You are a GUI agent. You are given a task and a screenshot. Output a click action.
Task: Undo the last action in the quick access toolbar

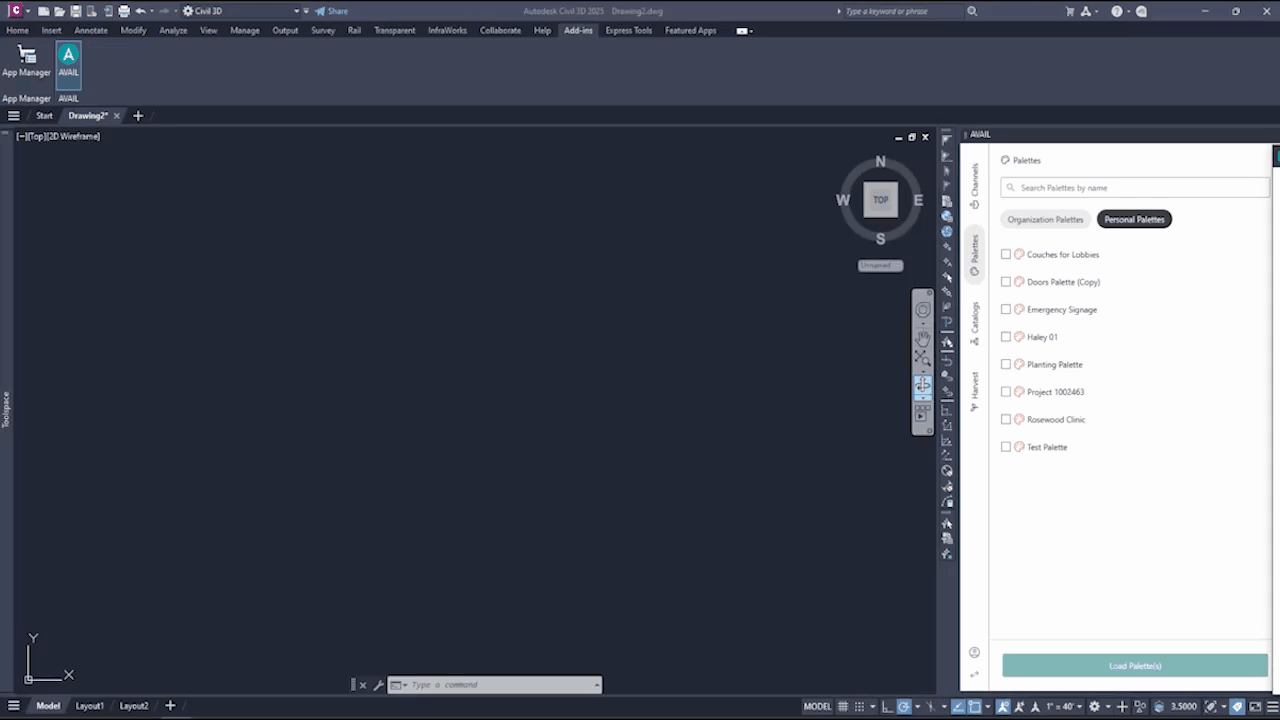click(x=140, y=11)
